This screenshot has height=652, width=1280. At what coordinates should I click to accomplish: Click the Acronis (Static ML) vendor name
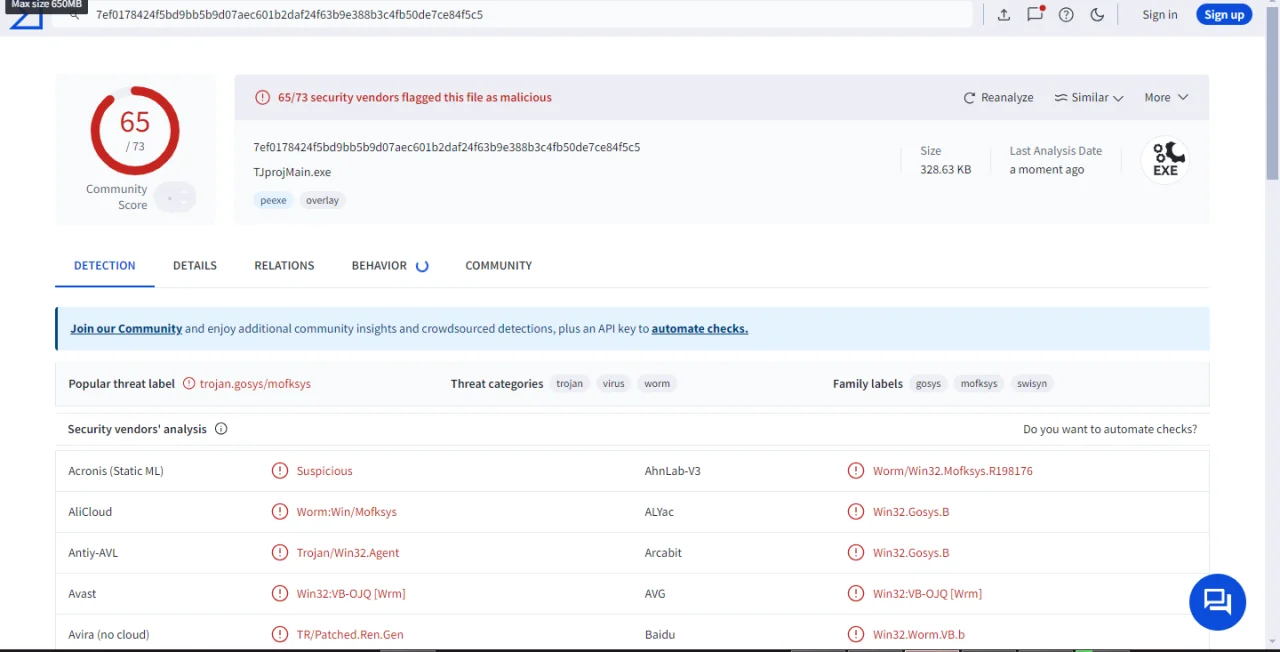point(116,471)
